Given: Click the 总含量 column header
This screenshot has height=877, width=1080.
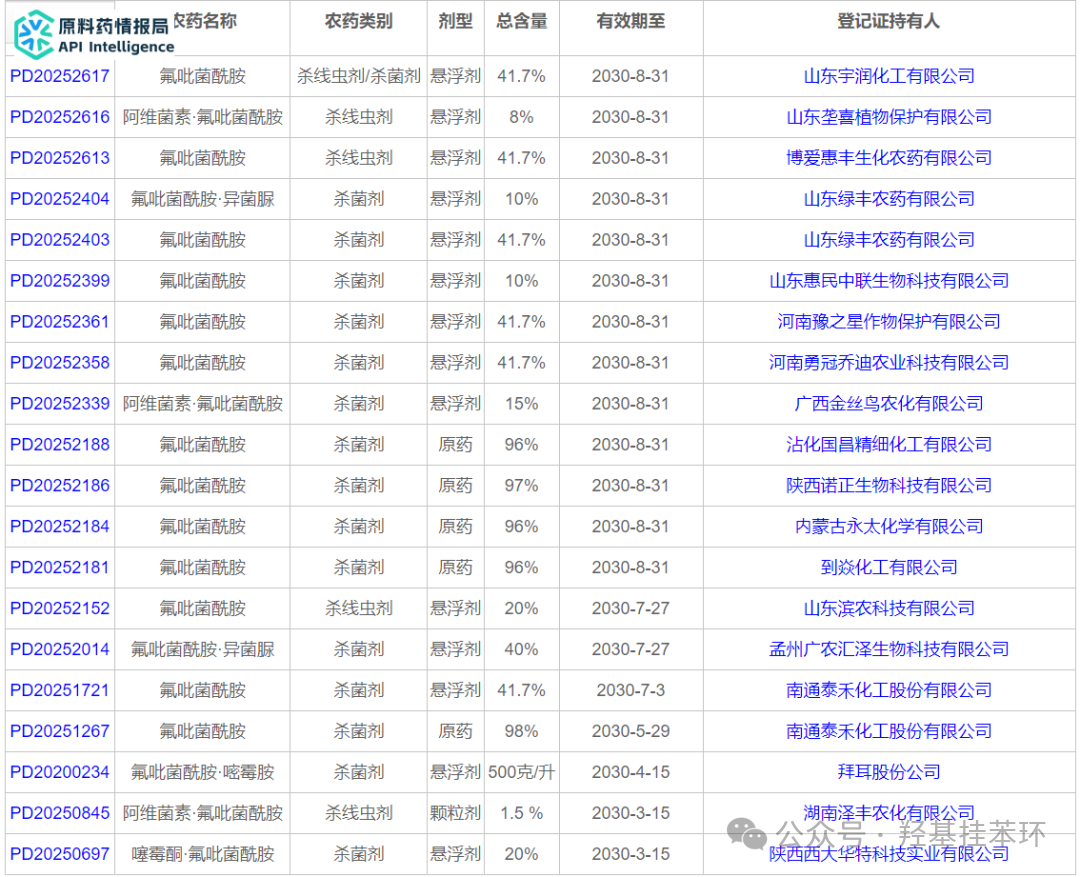Looking at the screenshot, I should point(521,21).
